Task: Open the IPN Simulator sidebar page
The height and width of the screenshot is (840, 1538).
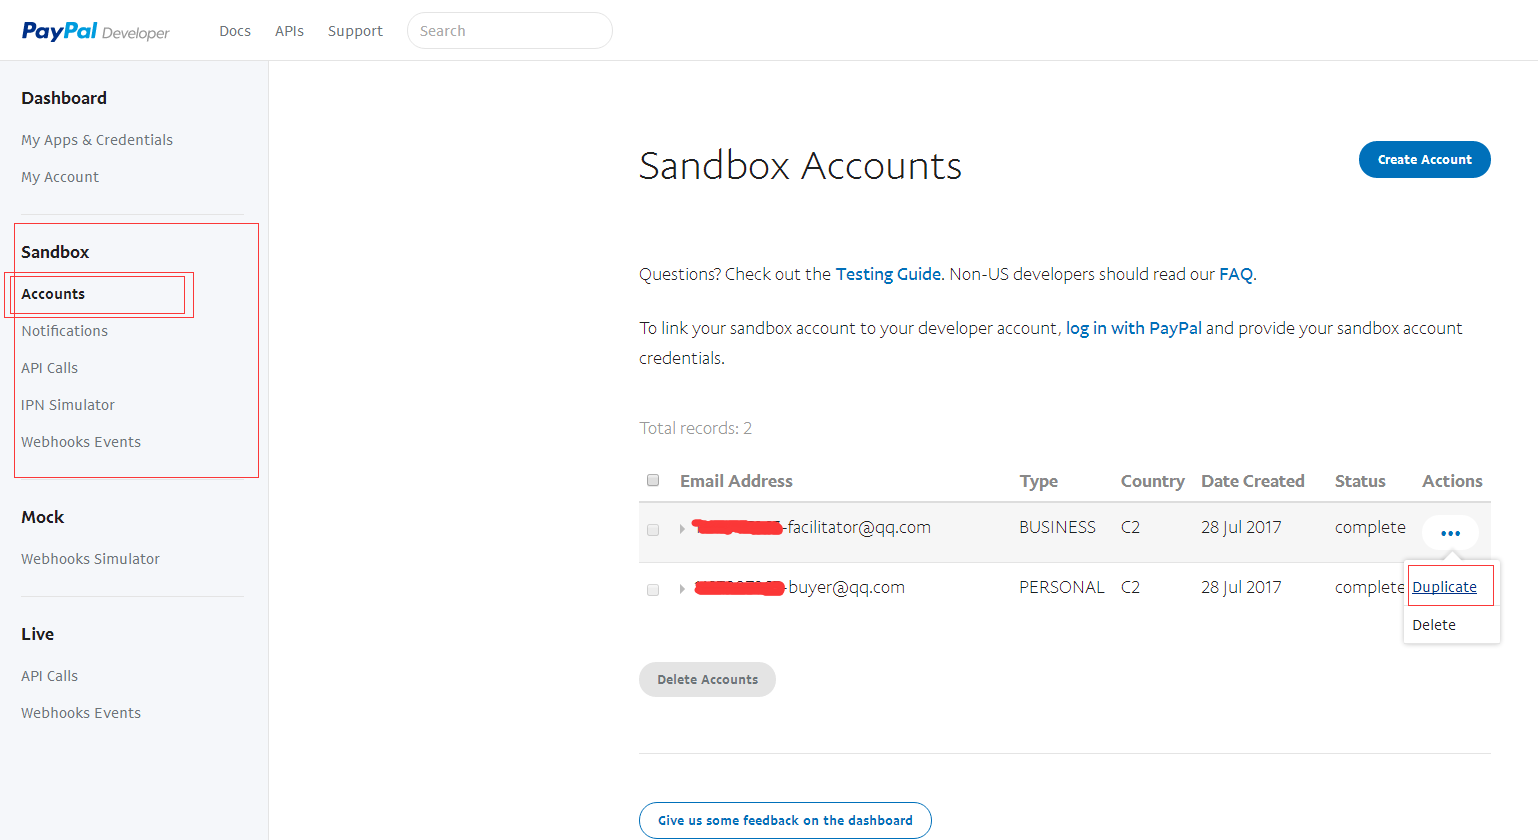Action: (68, 405)
